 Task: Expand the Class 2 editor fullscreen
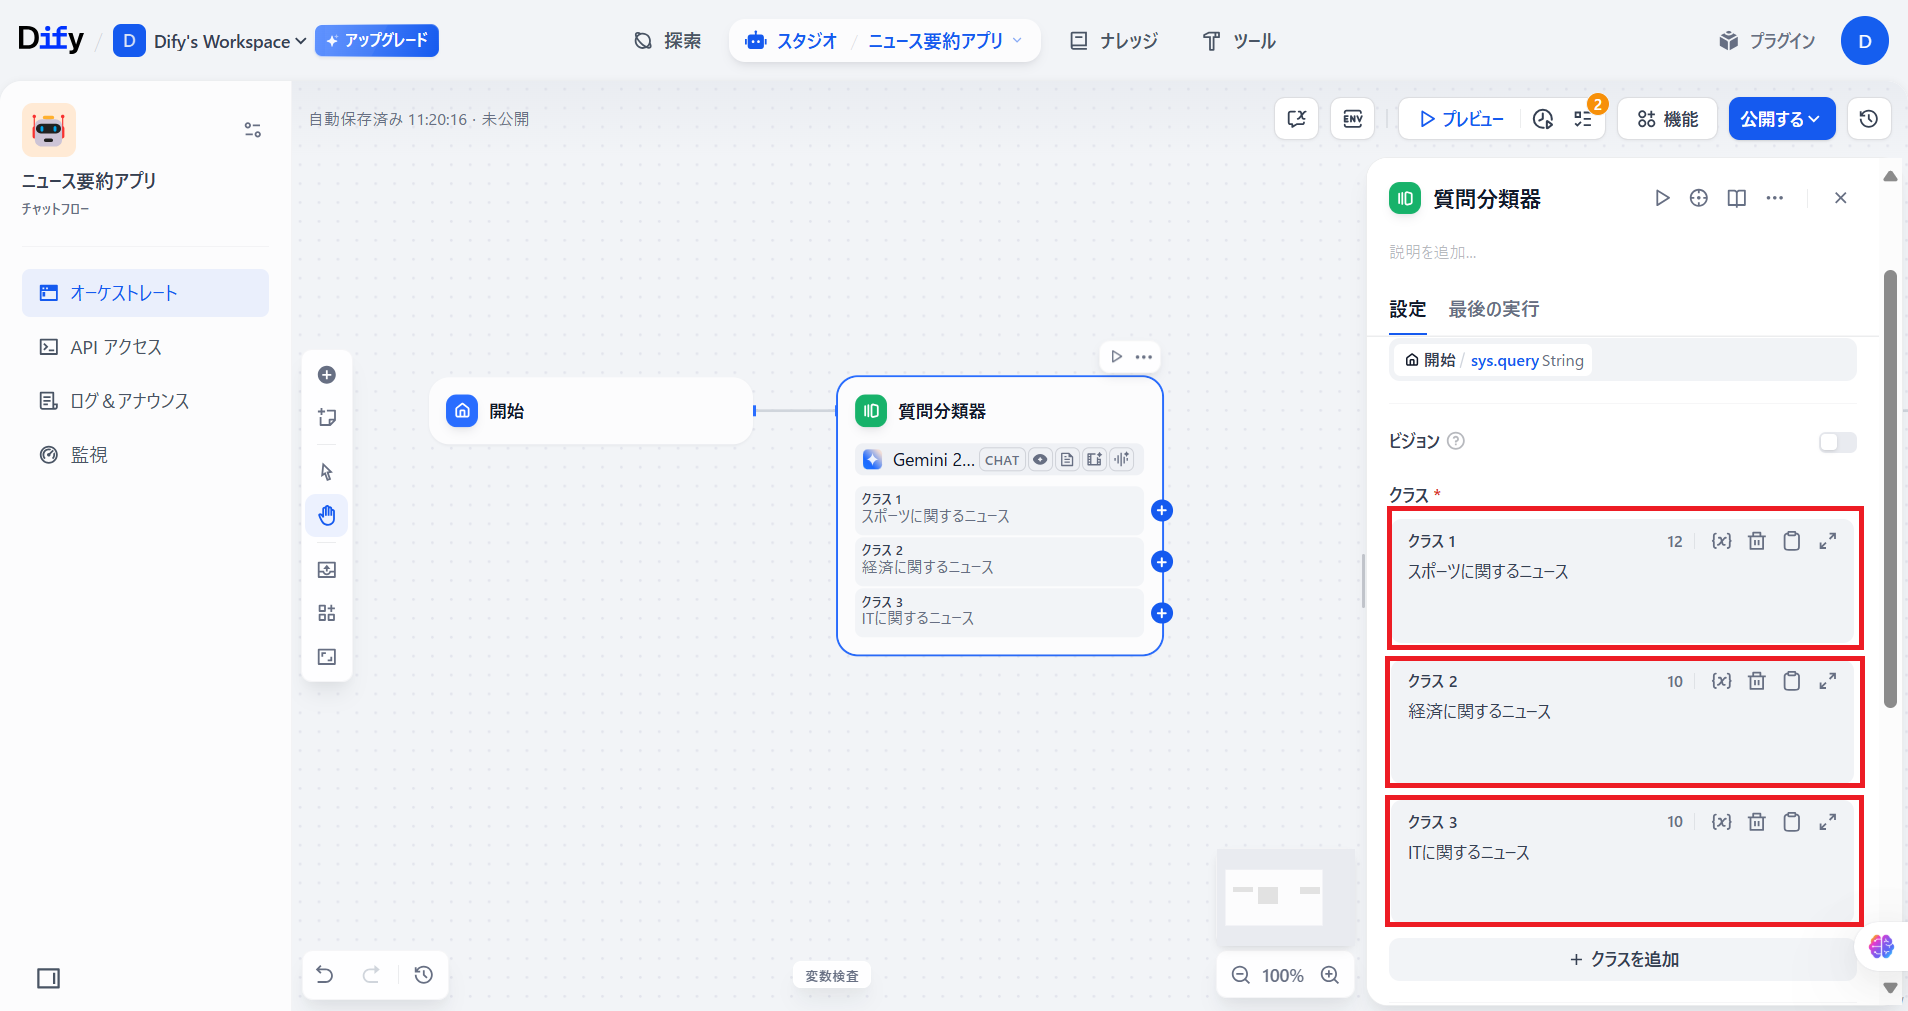1827,681
